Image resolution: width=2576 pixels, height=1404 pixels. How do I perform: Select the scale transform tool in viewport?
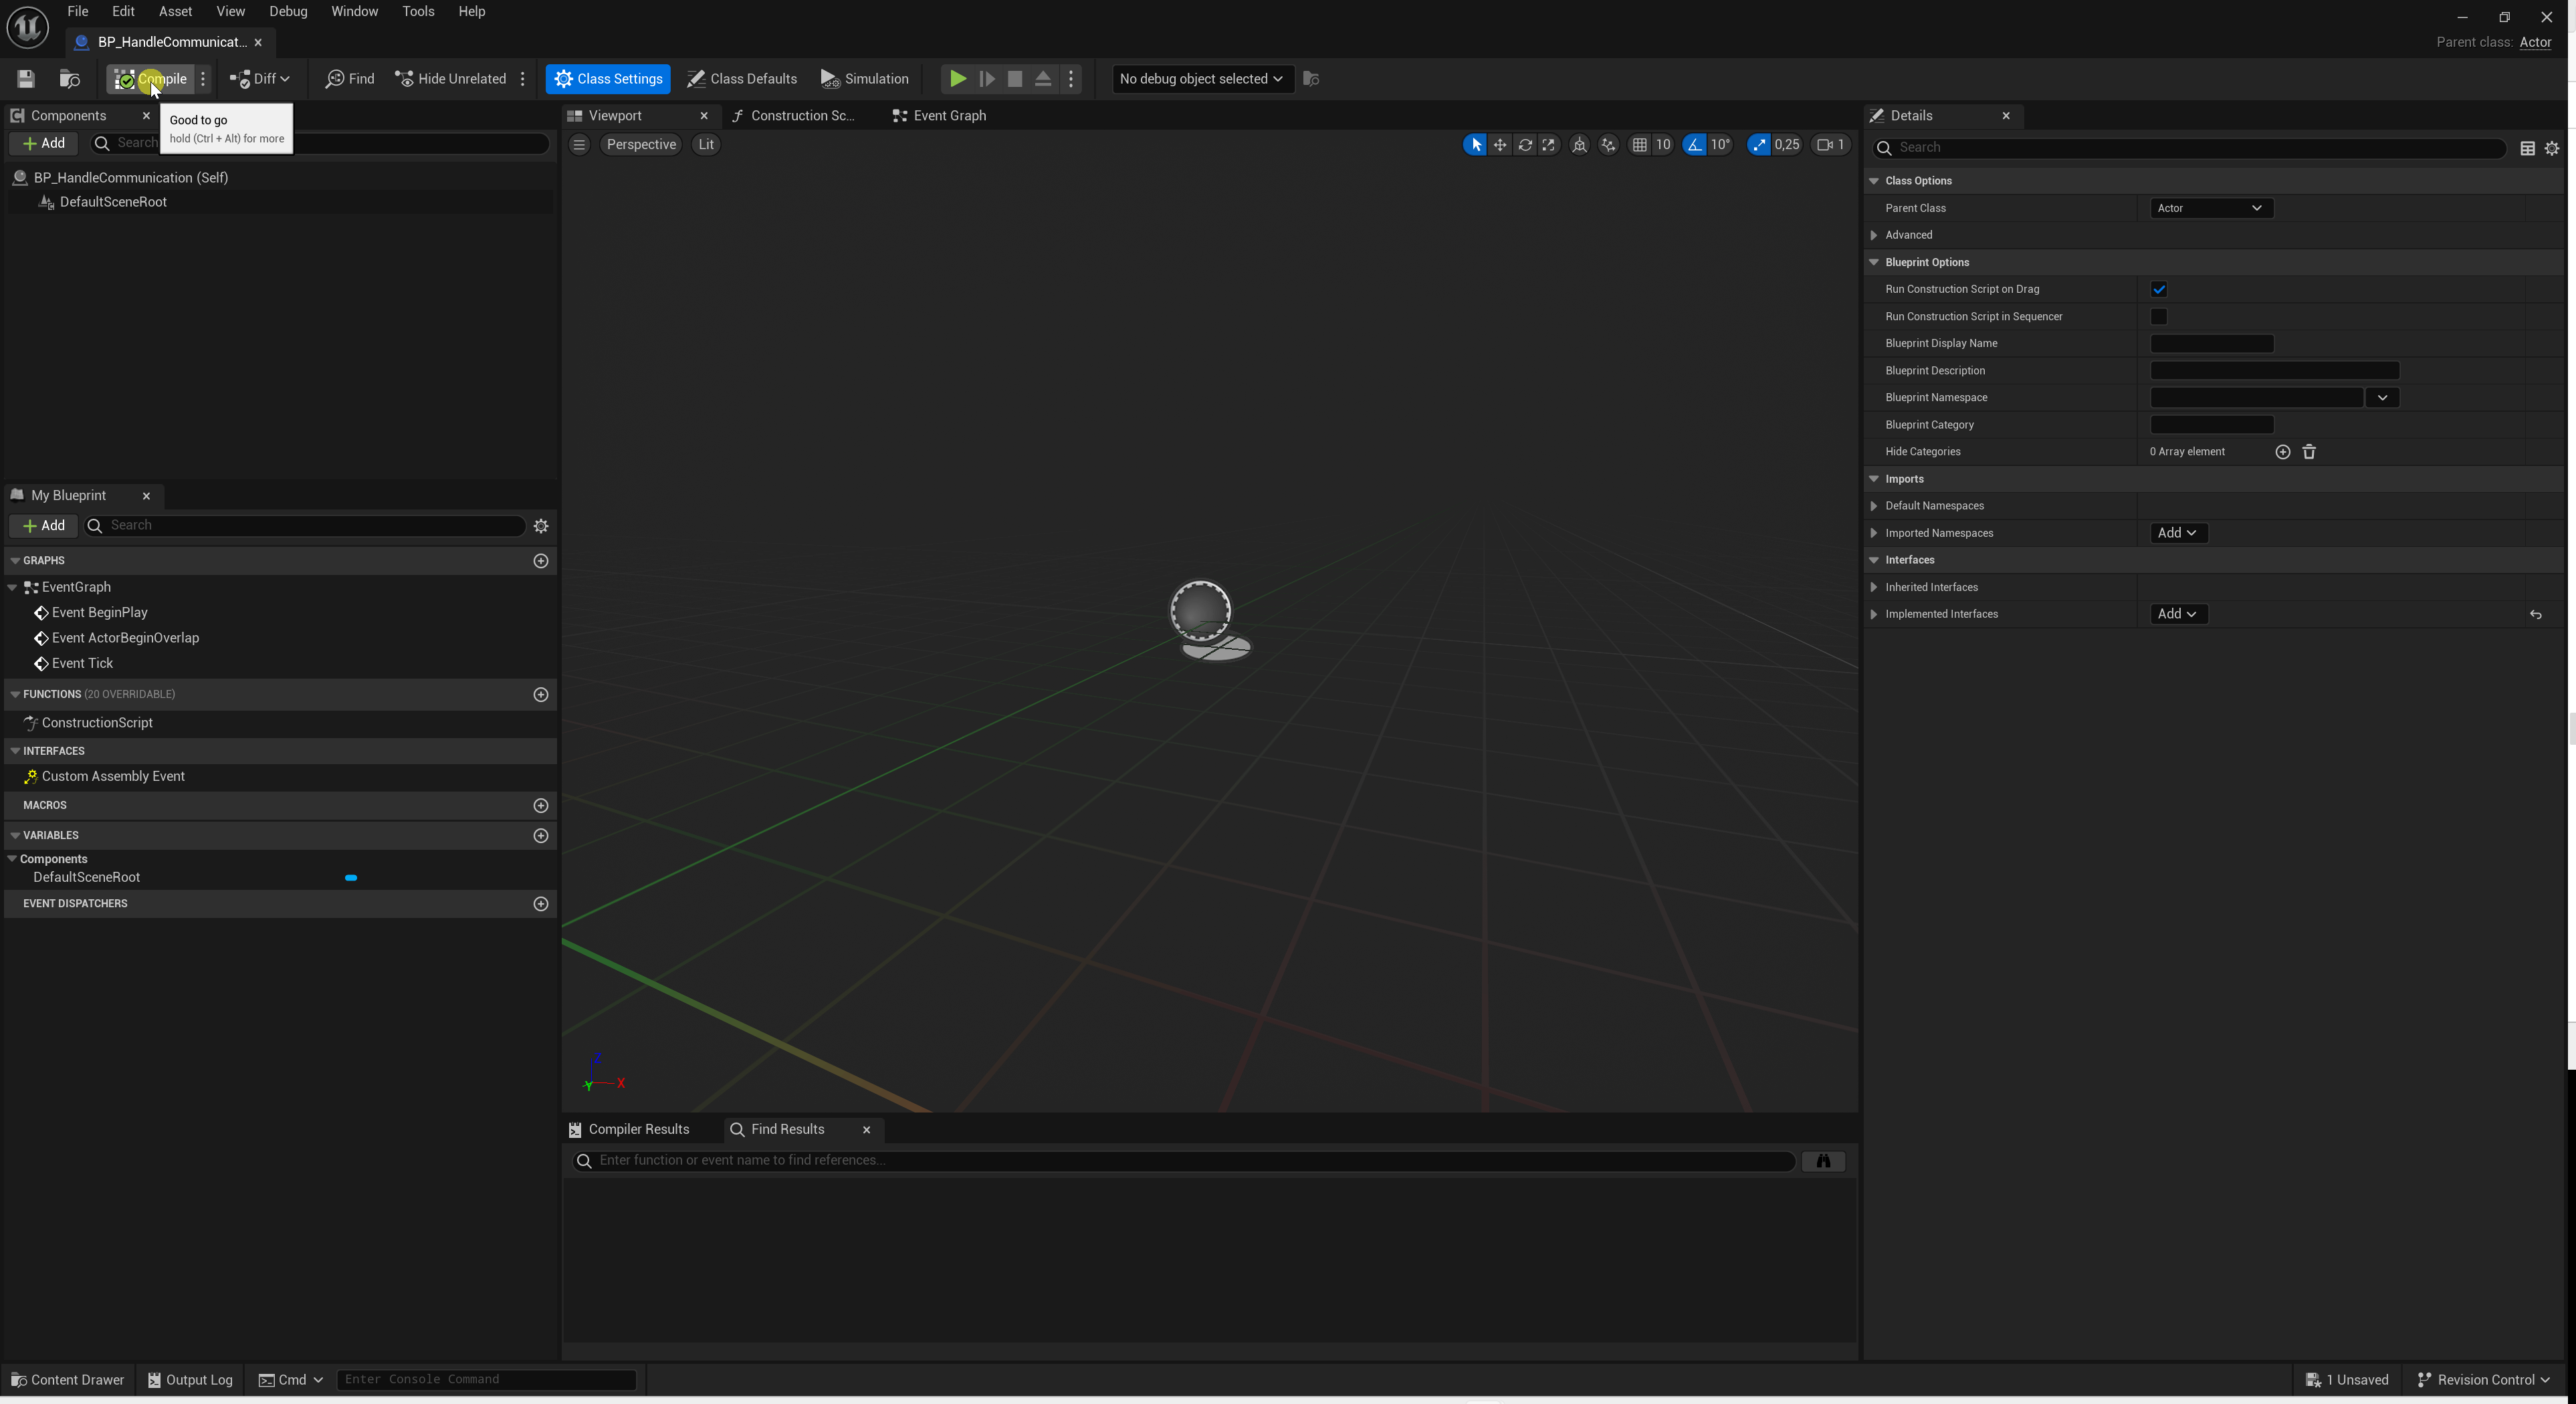coord(1549,145)
